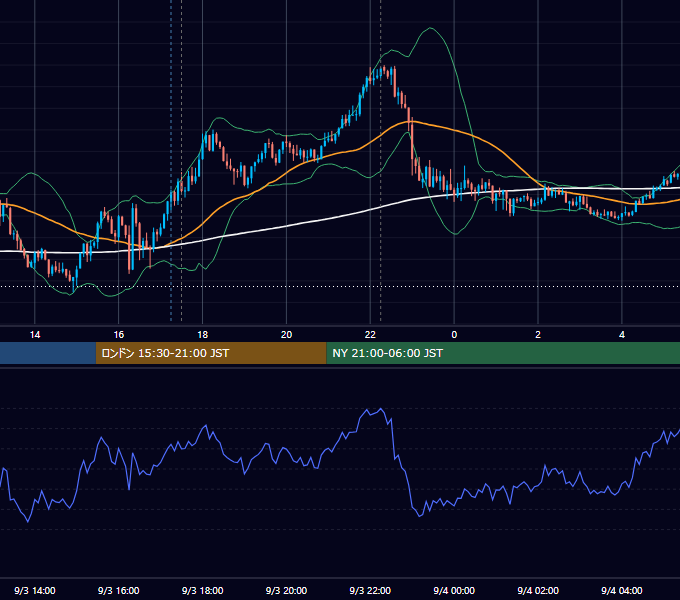Click the 9/4 04:00 date label
The image size is (680, 600).
click(x=622, y=590)
